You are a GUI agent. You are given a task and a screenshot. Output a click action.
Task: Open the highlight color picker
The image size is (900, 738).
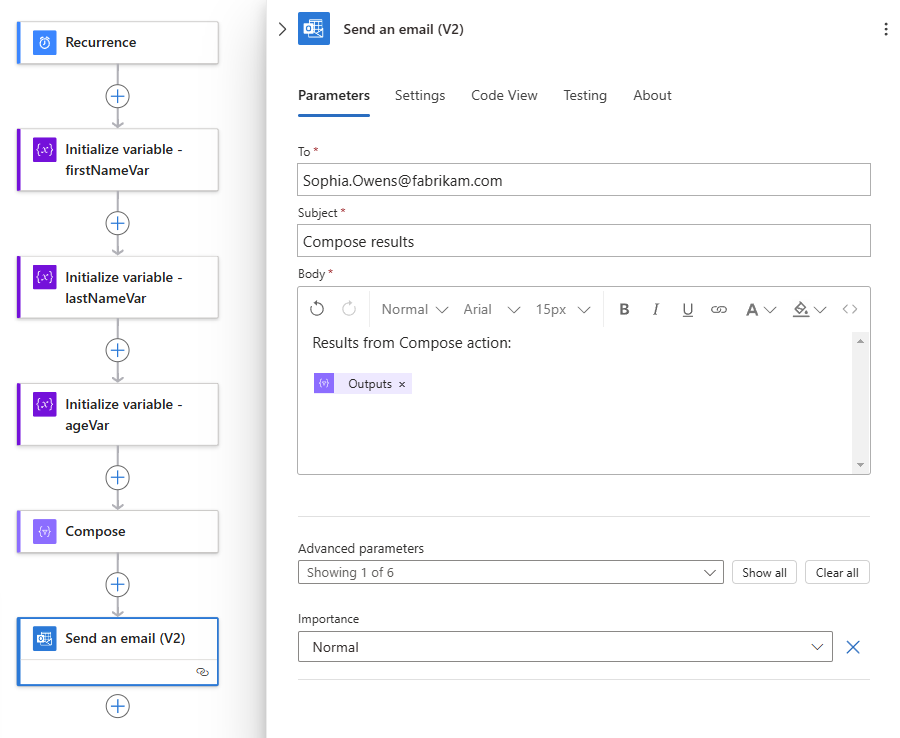click(806, 309)
